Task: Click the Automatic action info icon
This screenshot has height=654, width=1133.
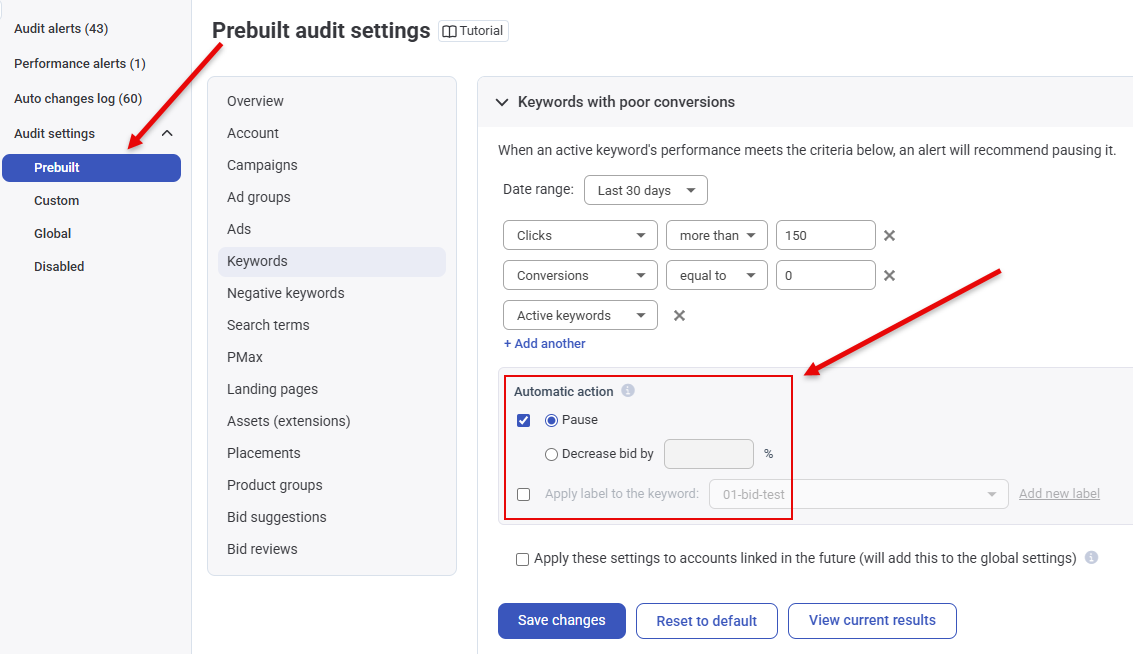Action: pyautogui.click(x=628, y=391)
